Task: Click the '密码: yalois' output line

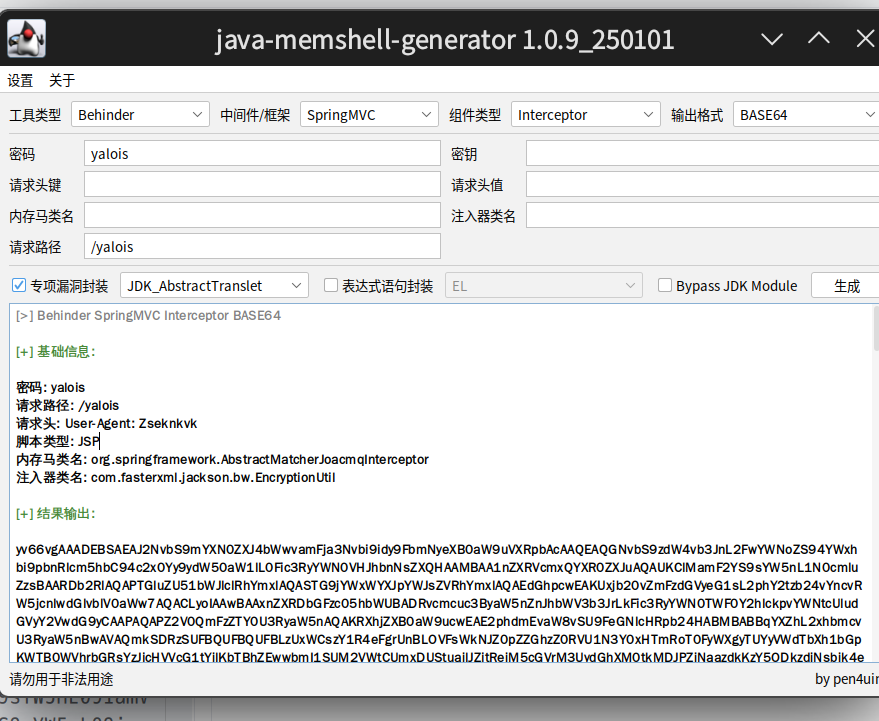Action: 50,387
